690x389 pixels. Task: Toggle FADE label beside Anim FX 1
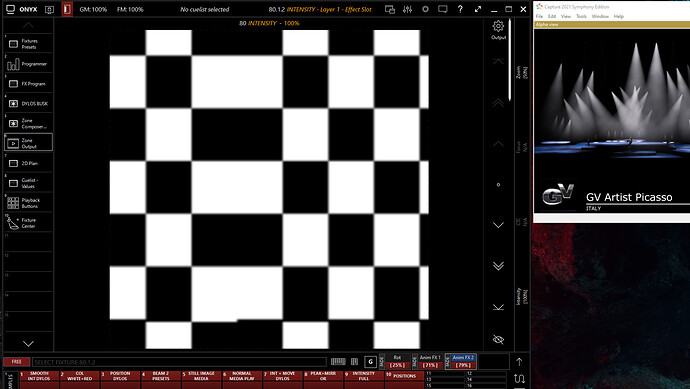tap(415, 362)
